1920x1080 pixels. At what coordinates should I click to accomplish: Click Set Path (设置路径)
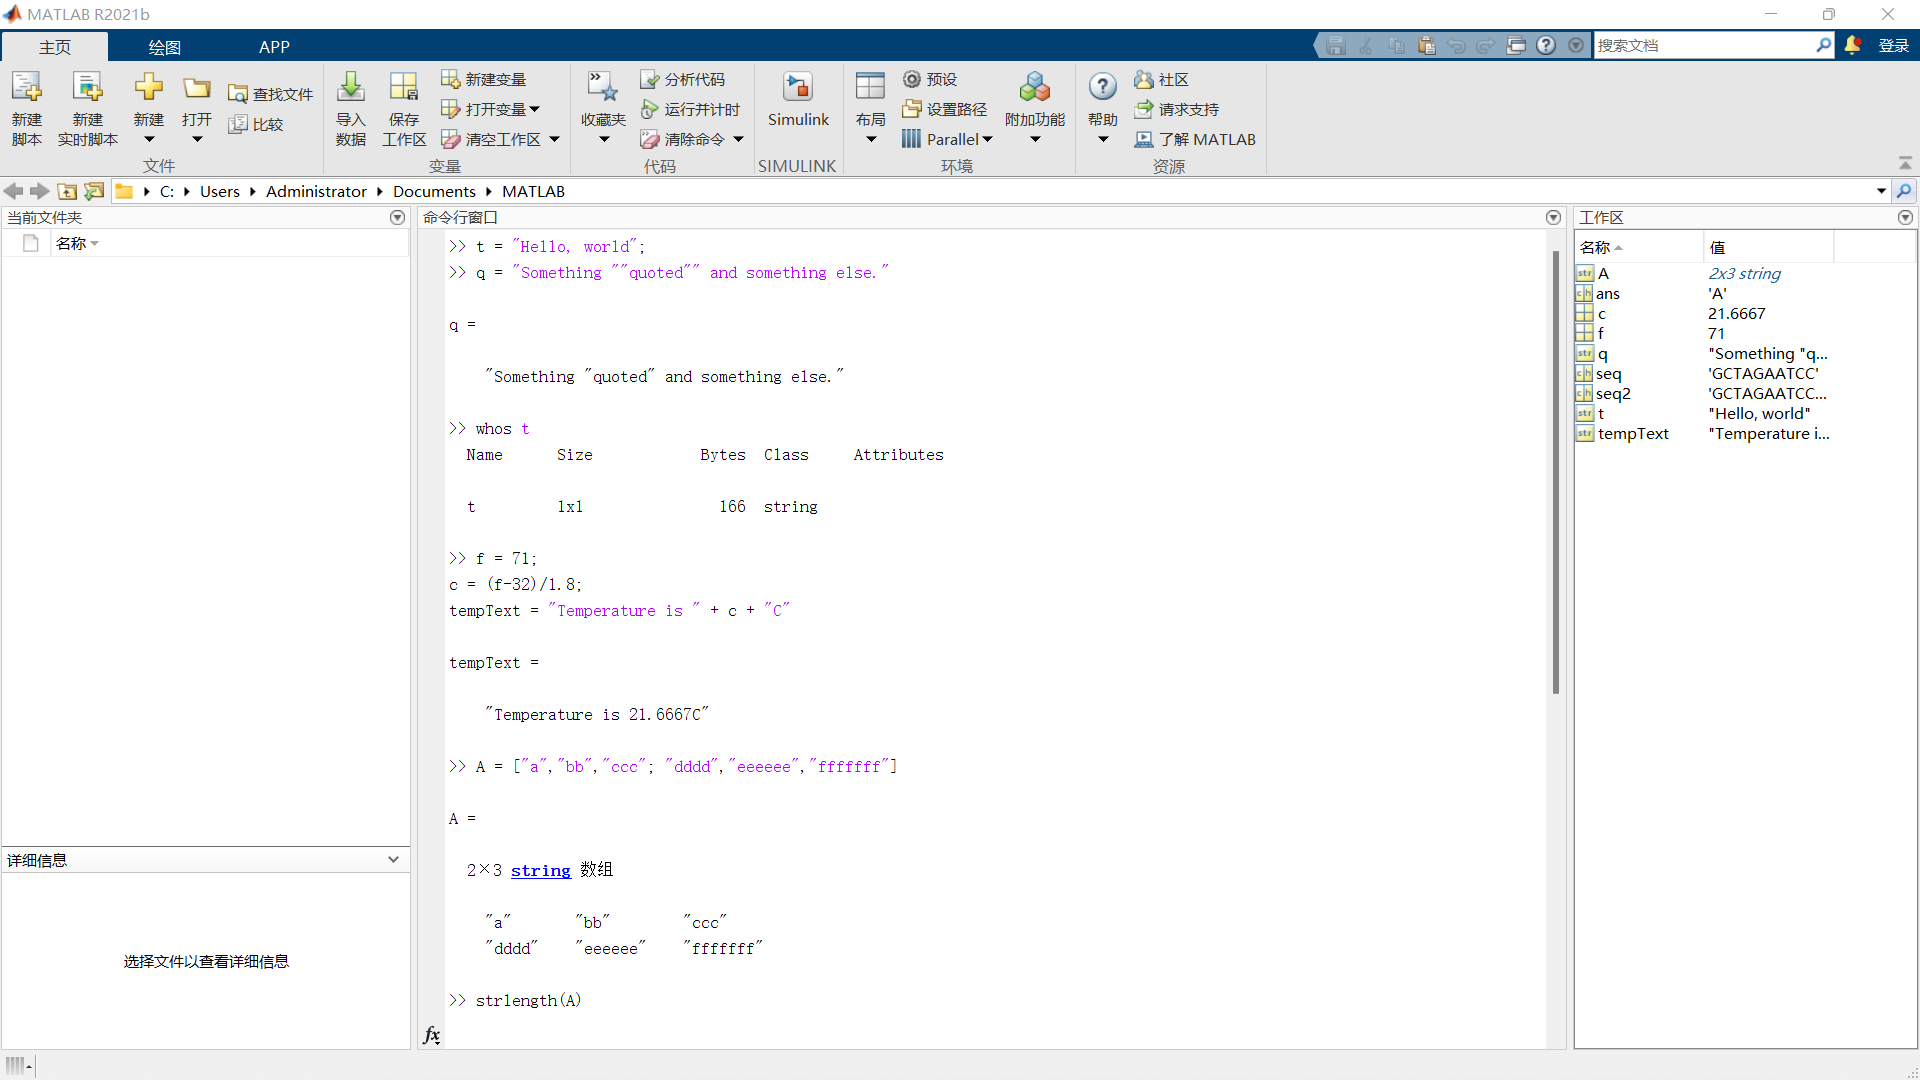pyautogui.click(x=944, y=109)
